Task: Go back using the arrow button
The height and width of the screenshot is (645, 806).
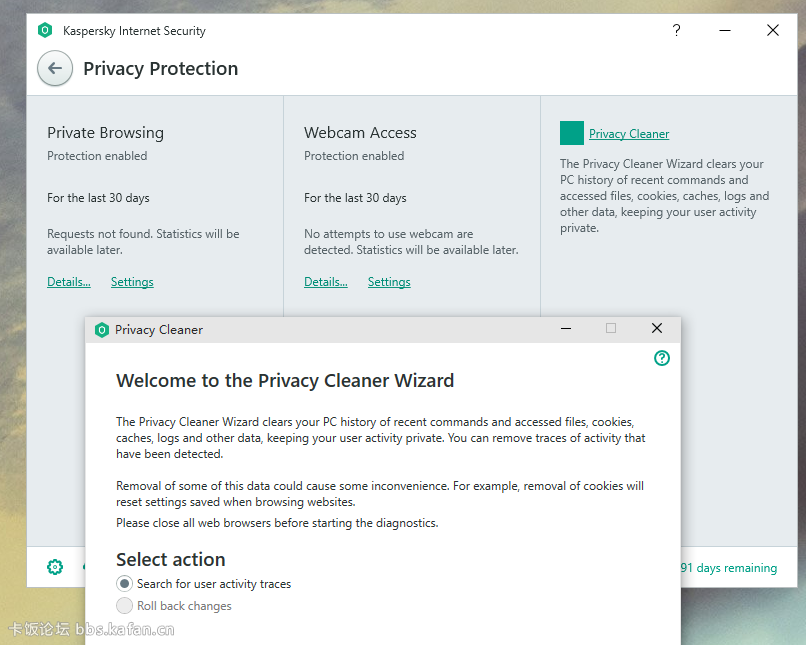Action: pos(55,68)
